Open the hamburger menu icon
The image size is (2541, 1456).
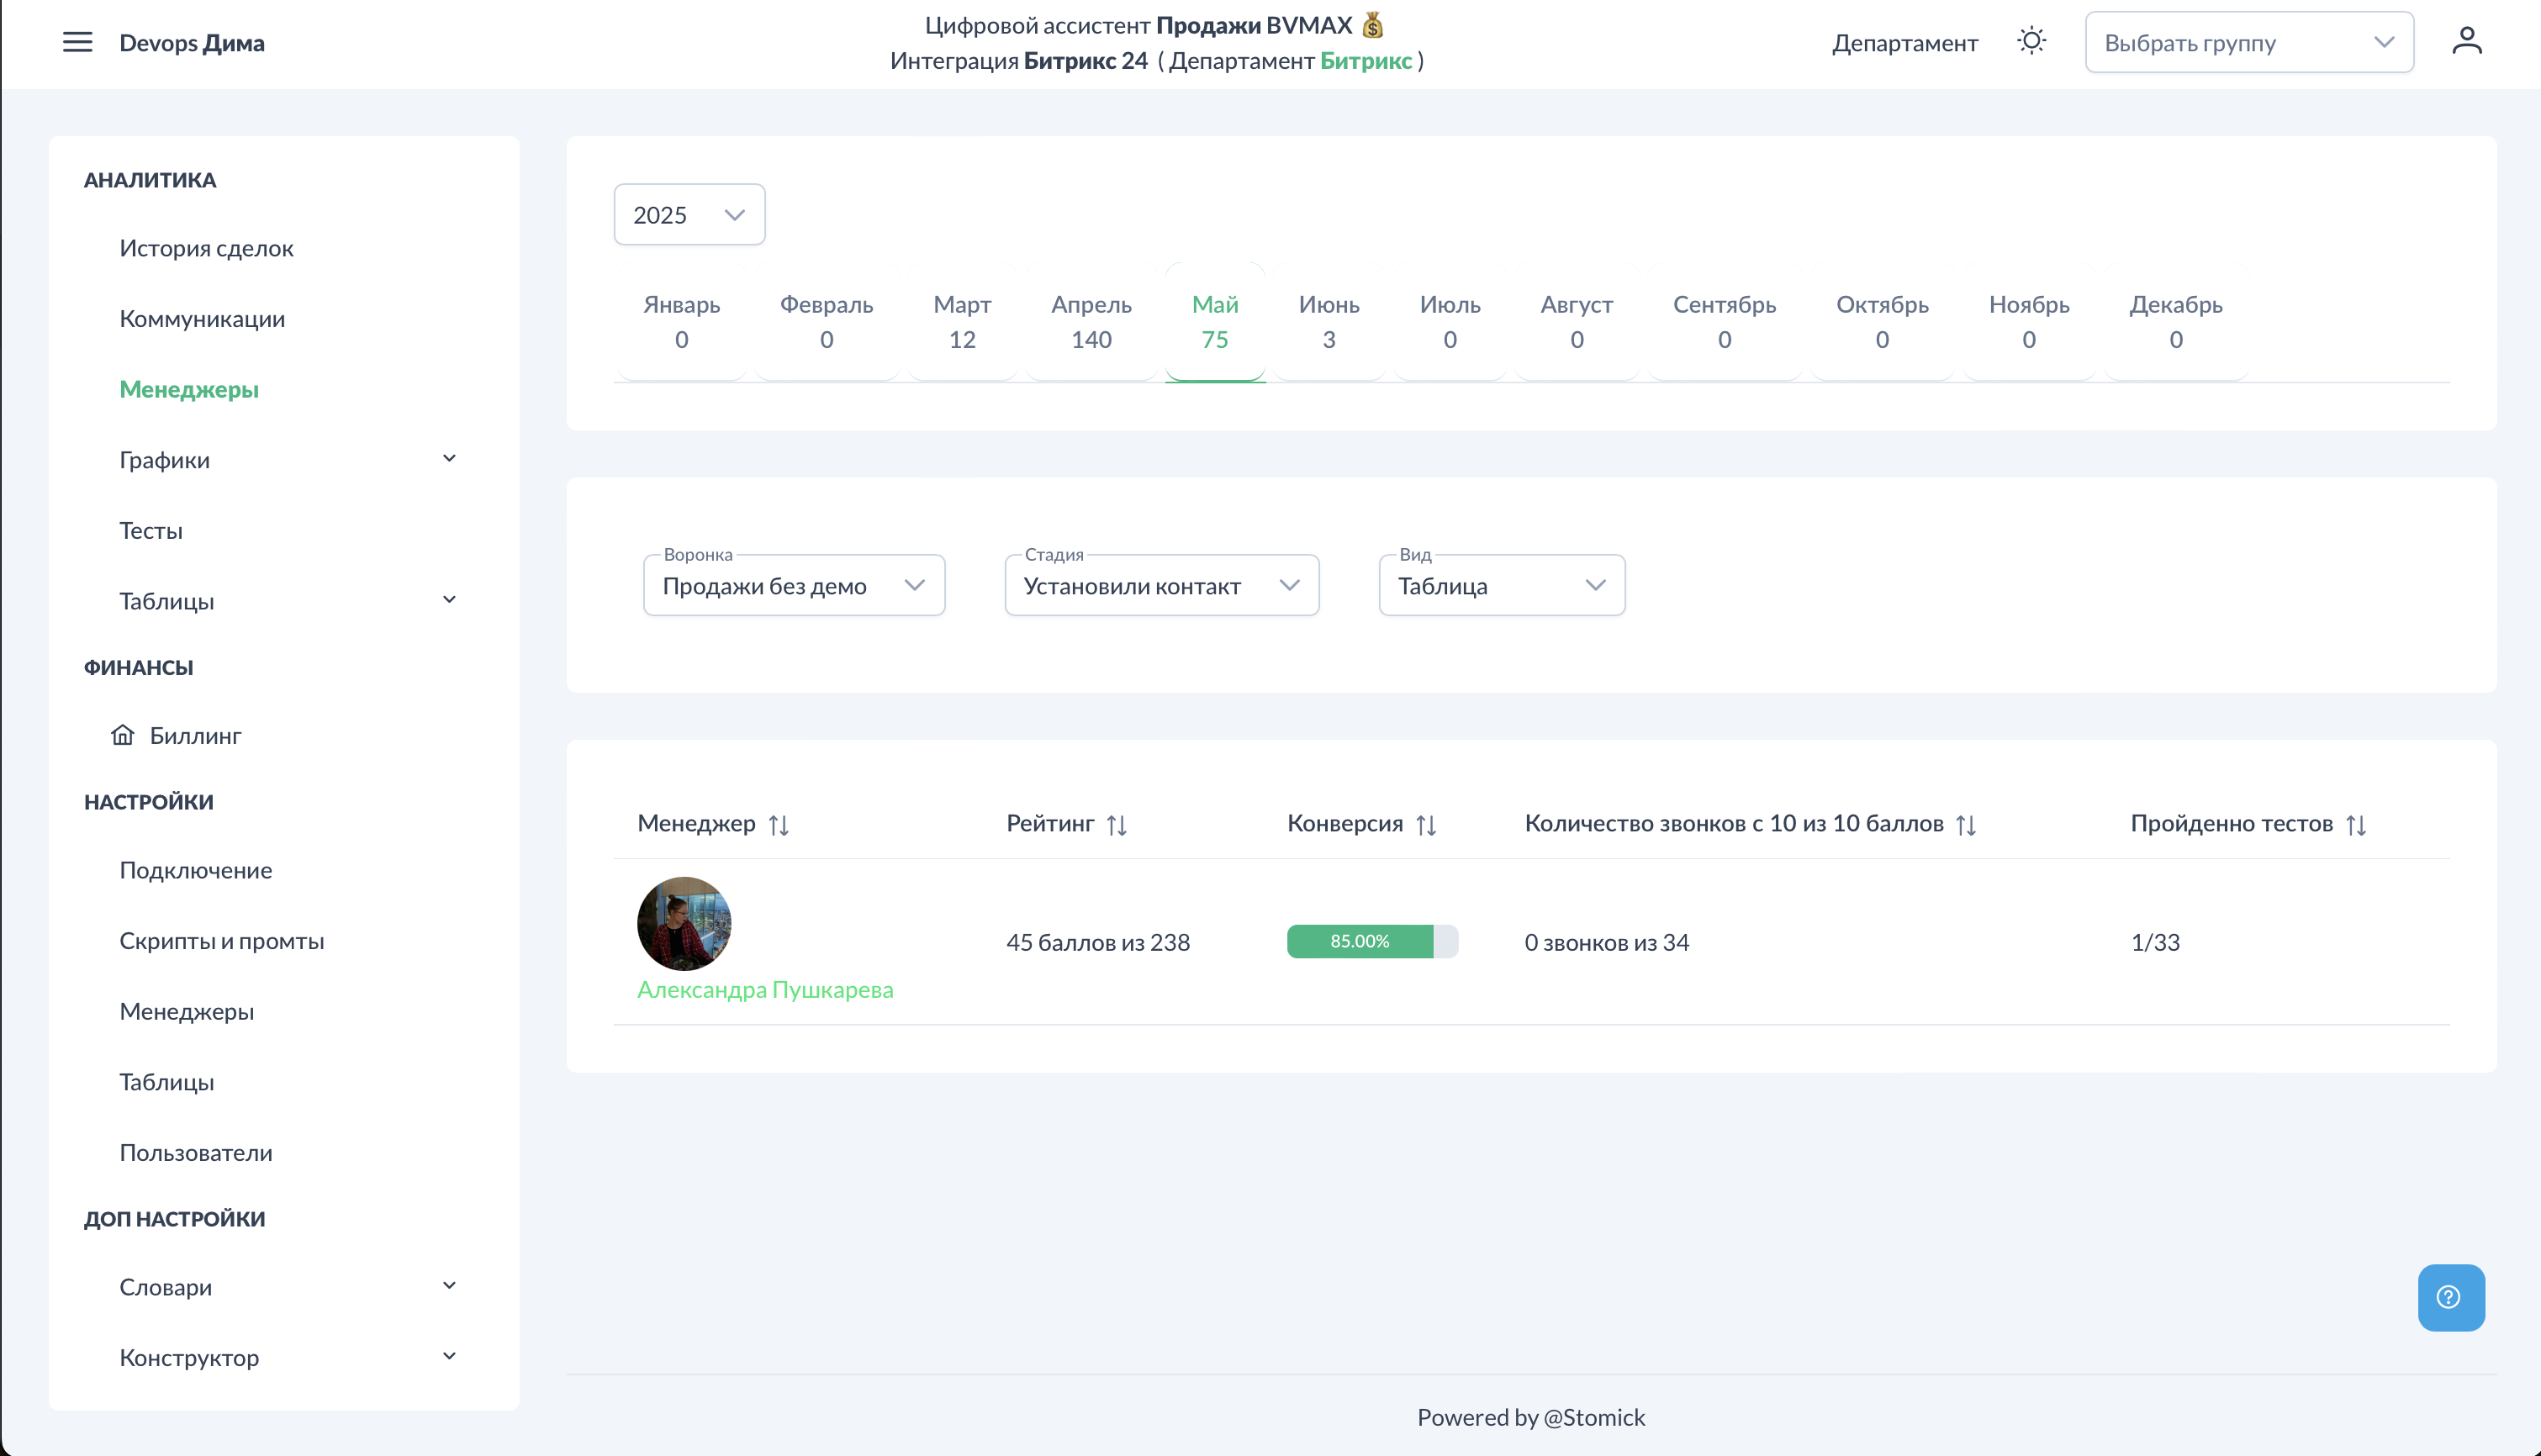77,42
